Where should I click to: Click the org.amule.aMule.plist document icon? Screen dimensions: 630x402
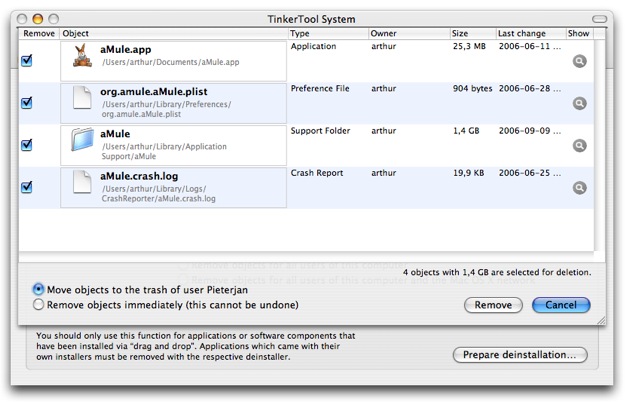tap(82, 97)
